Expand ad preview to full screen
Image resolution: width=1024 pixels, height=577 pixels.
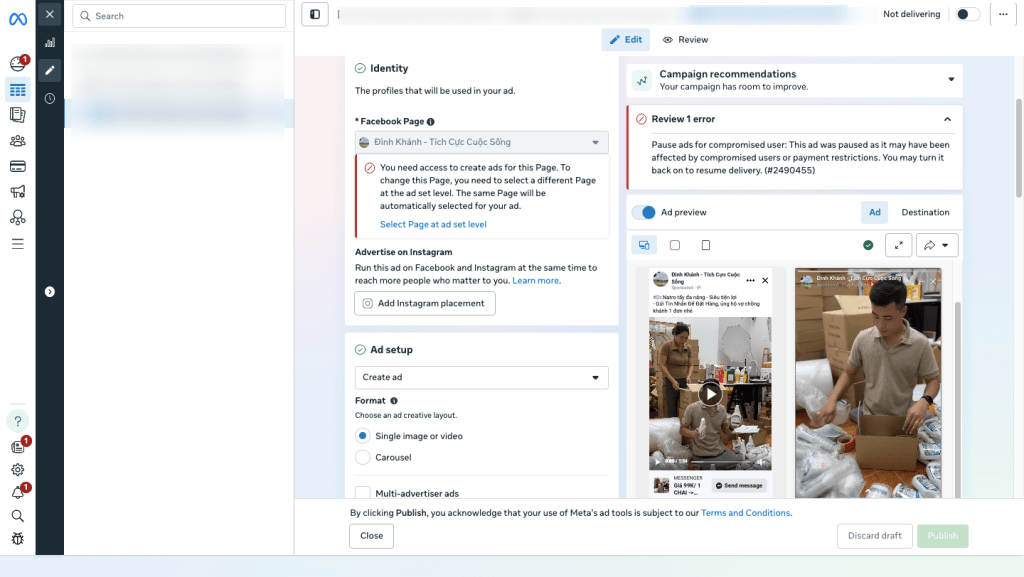click(x=899, y=245)
